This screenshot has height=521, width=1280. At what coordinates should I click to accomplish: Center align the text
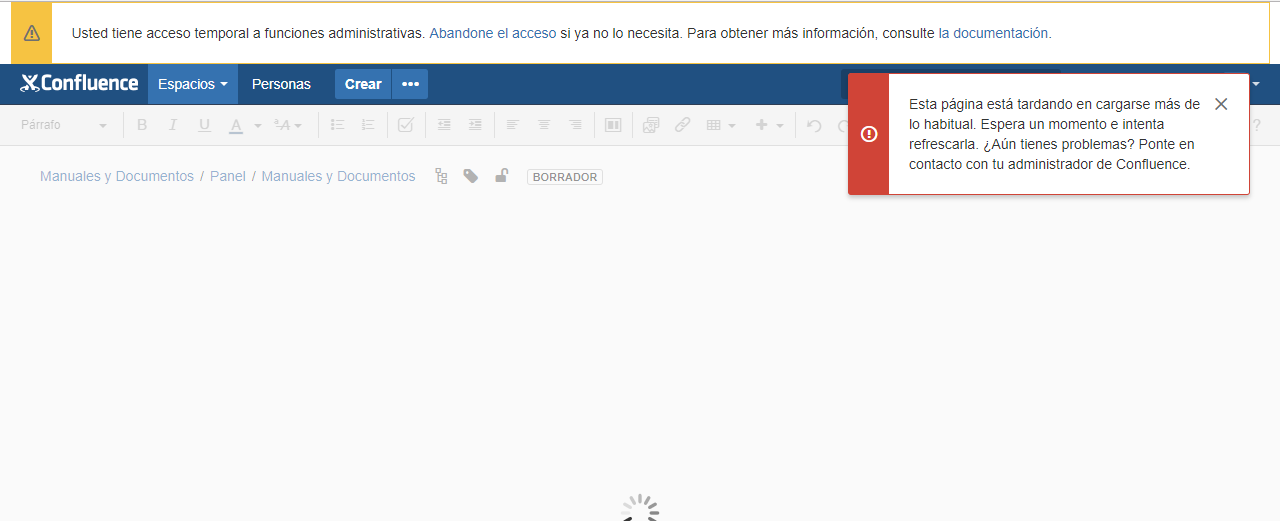(x=544, y=125)
